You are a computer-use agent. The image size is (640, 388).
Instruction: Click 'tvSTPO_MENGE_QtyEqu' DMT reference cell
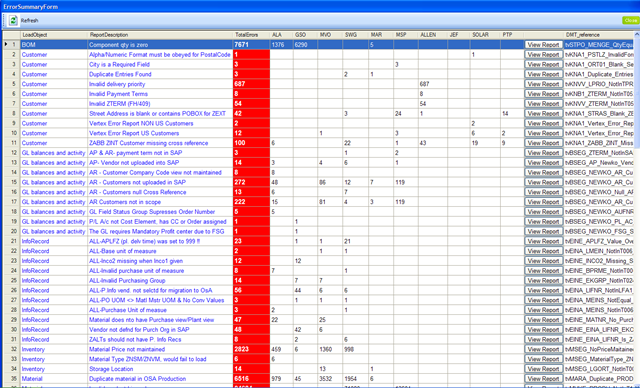pos(599,45)
